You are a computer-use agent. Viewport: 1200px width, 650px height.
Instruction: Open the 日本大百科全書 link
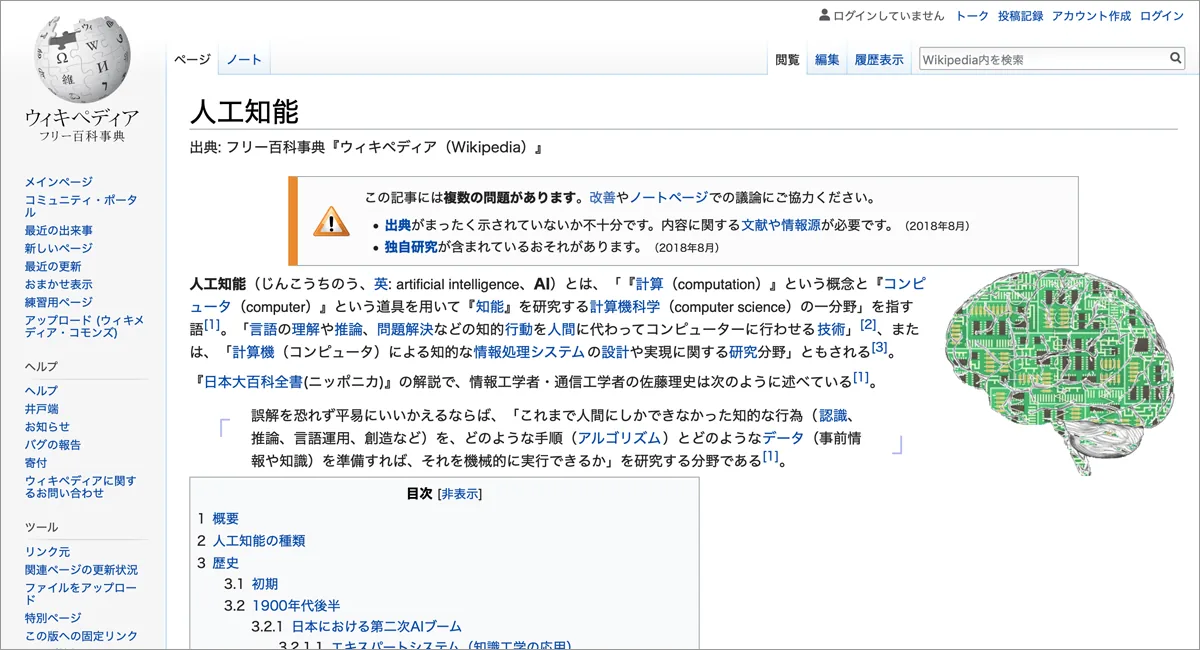click(x=251, y=381)
